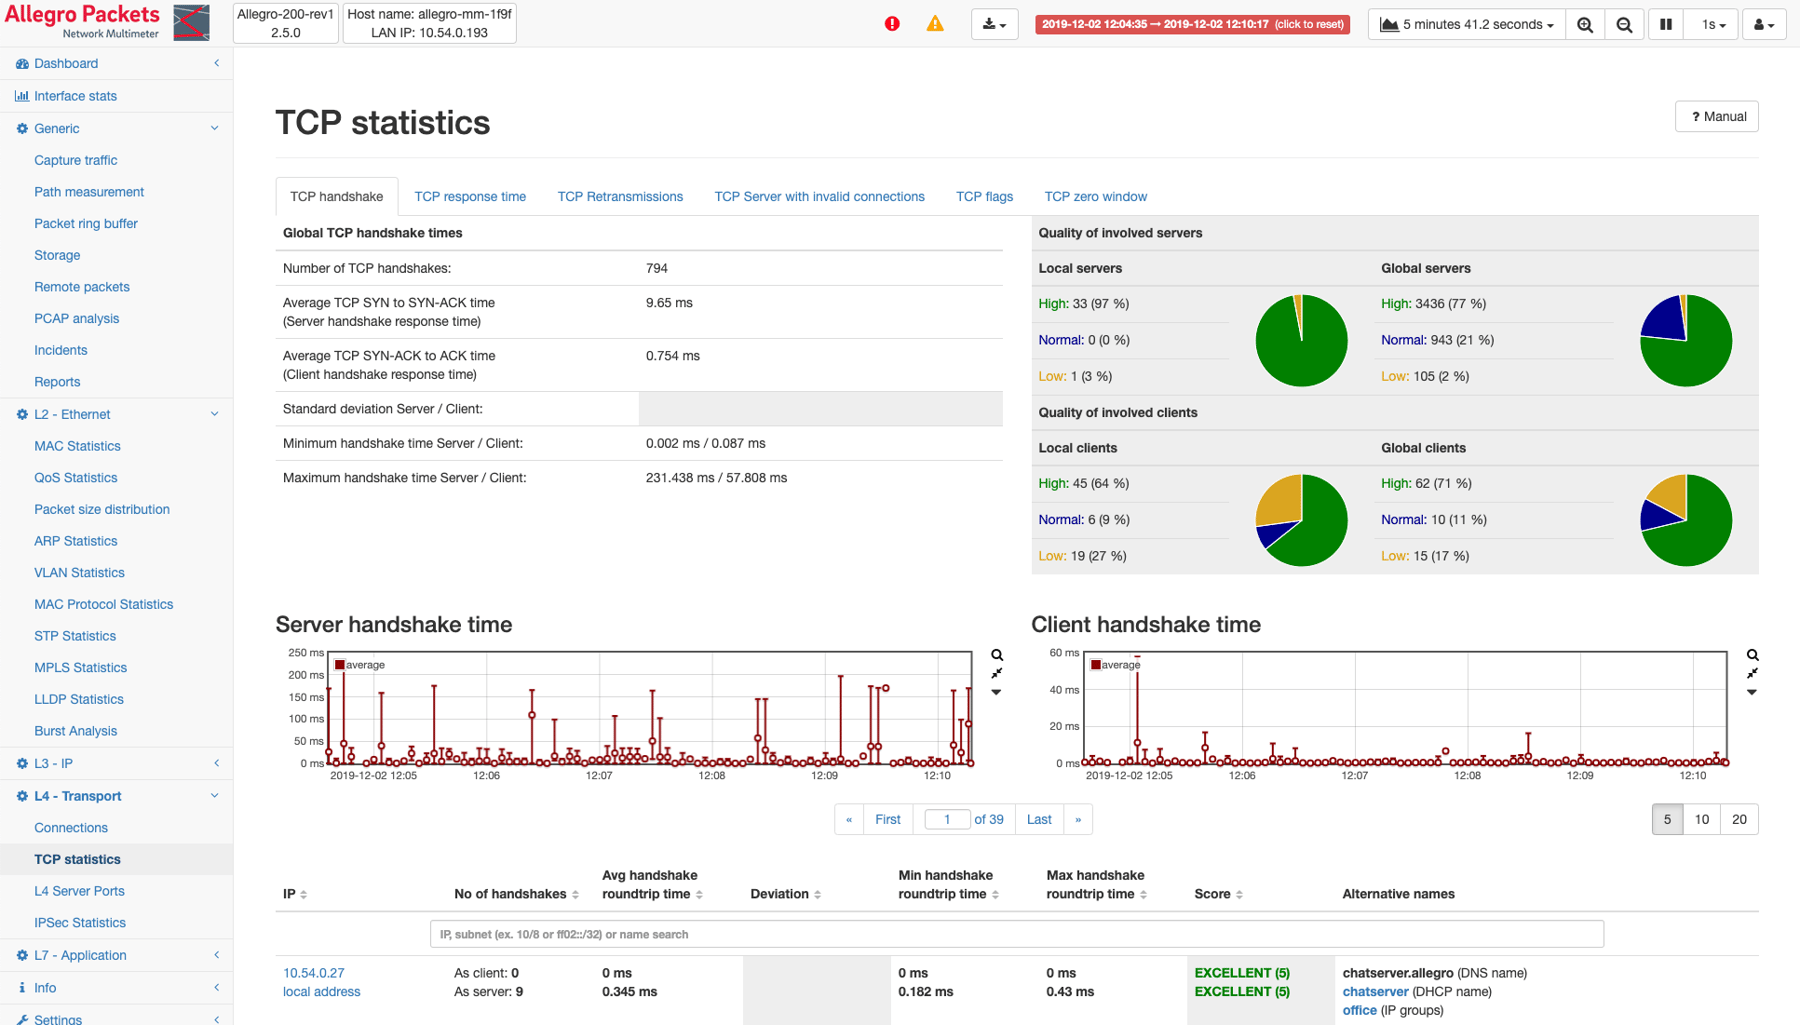
Task: Open the zoom icon on the Server handshake chart
Action: [996, 654]
